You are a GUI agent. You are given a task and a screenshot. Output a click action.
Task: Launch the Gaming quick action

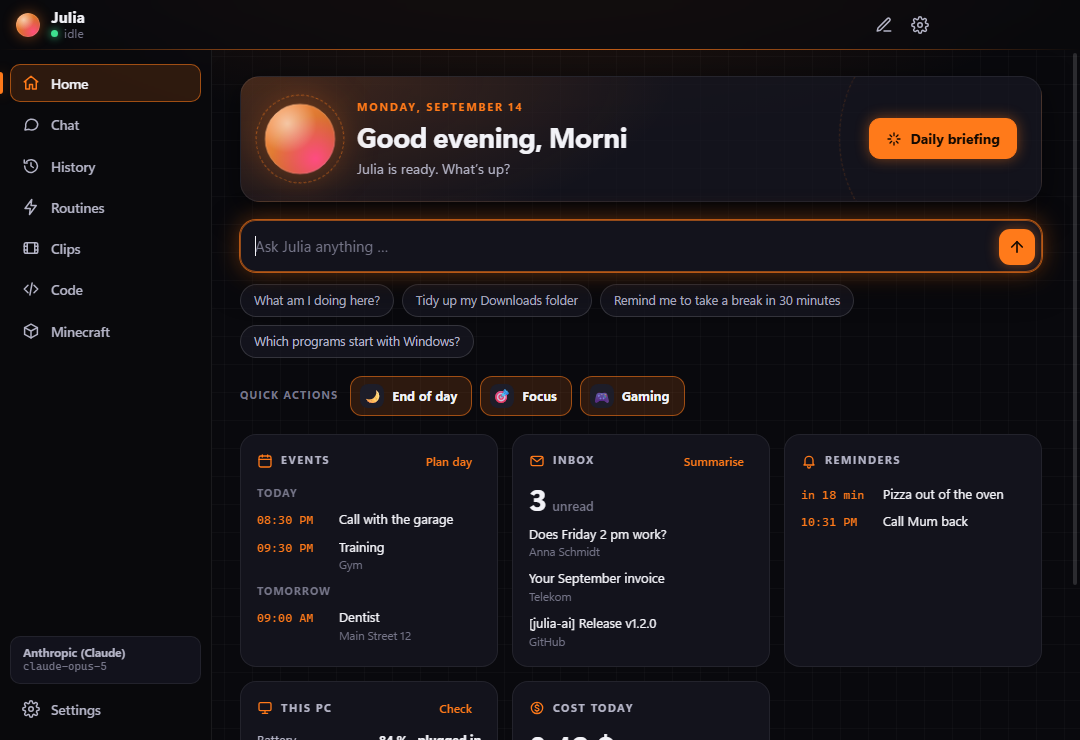[632, 396]
